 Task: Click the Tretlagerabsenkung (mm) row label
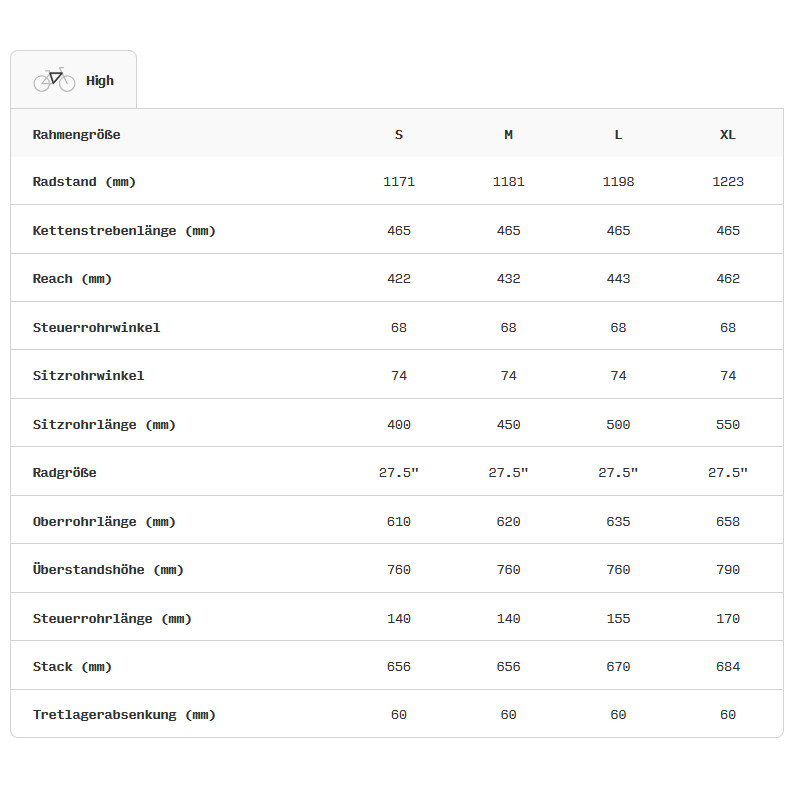pos(124,714)
